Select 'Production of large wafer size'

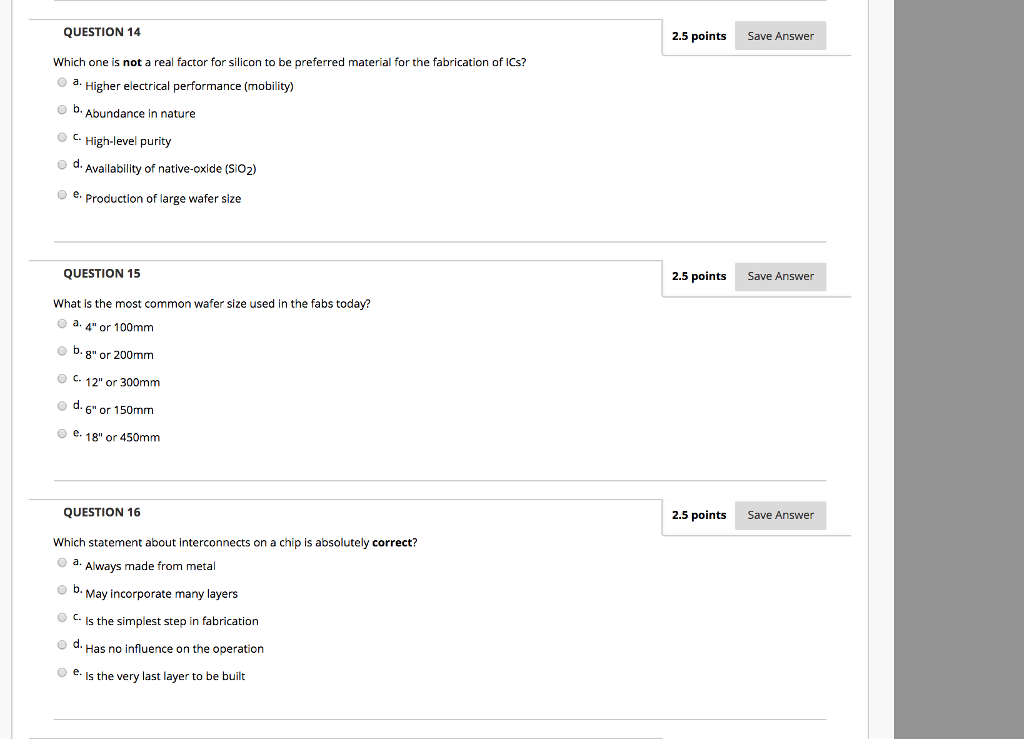(61, 194)
